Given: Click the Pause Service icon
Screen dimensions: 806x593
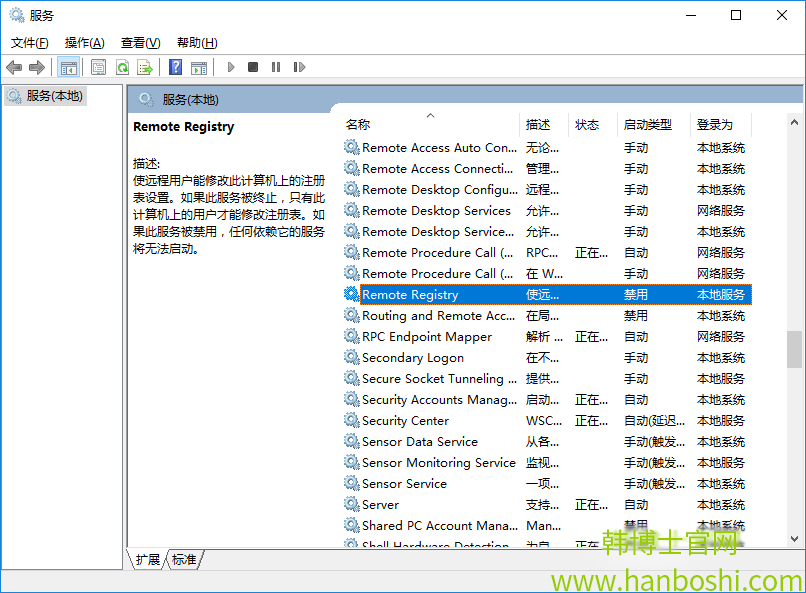Looking at the screenshot, I should click(276, 67).
